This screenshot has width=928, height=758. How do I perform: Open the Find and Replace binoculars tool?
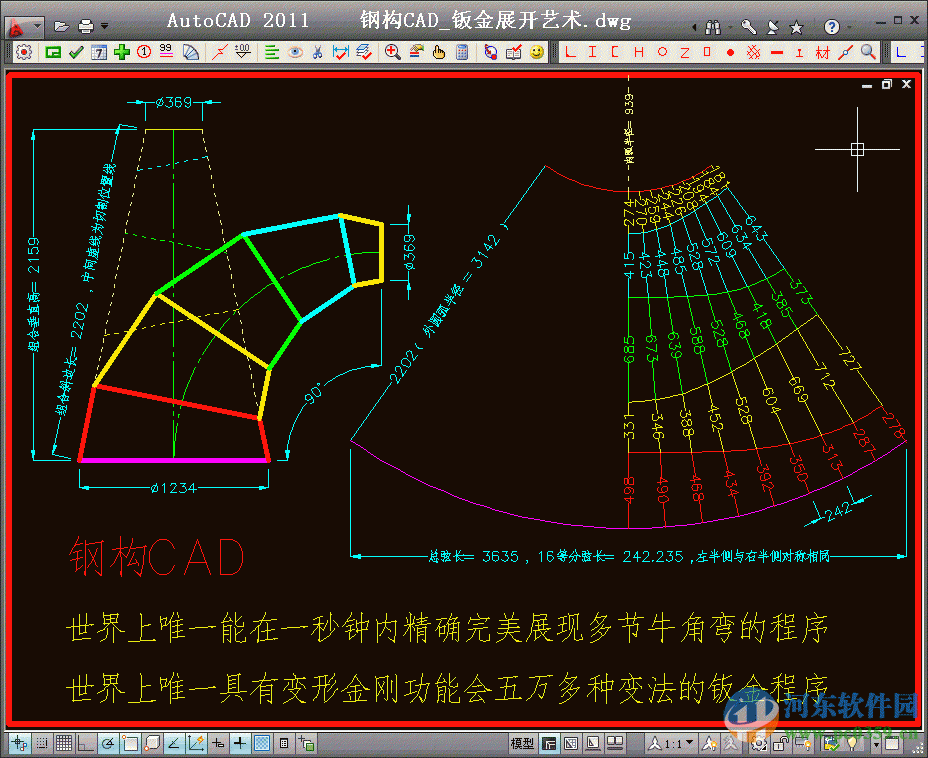click(712, 27)
